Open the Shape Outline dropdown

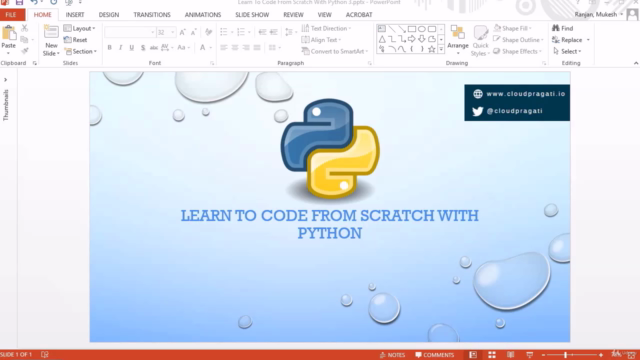tap(518, 40)
